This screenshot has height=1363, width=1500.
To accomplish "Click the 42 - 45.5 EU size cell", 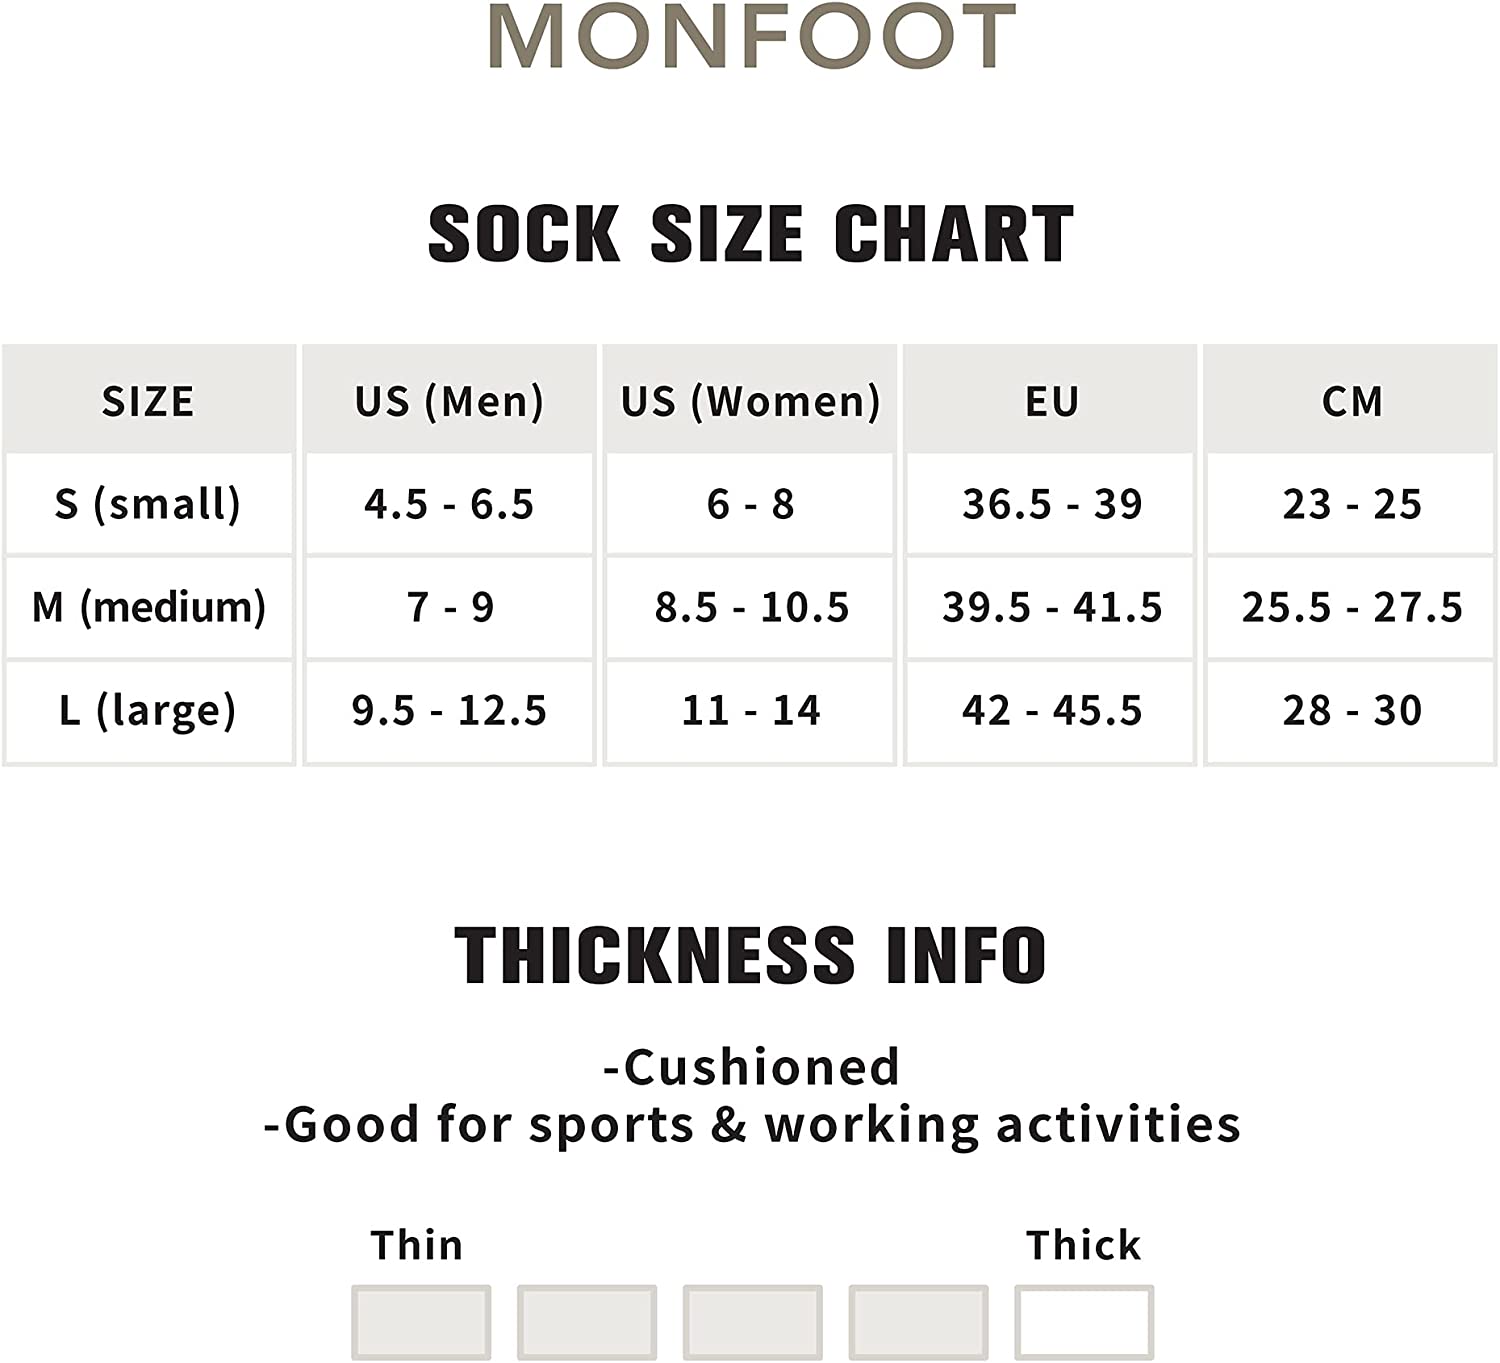I will tap(1051, 710).
